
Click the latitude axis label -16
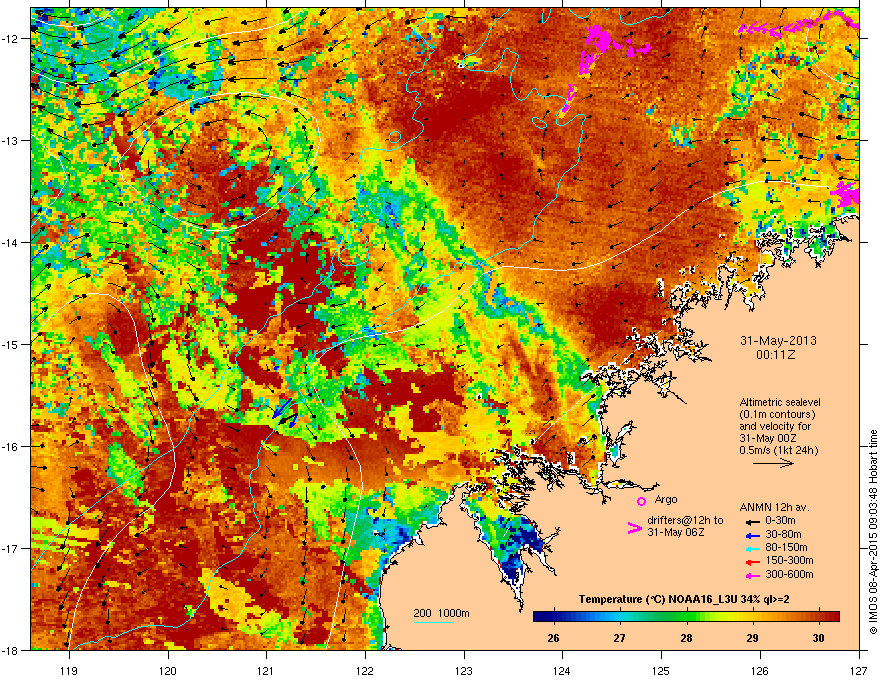11,447
